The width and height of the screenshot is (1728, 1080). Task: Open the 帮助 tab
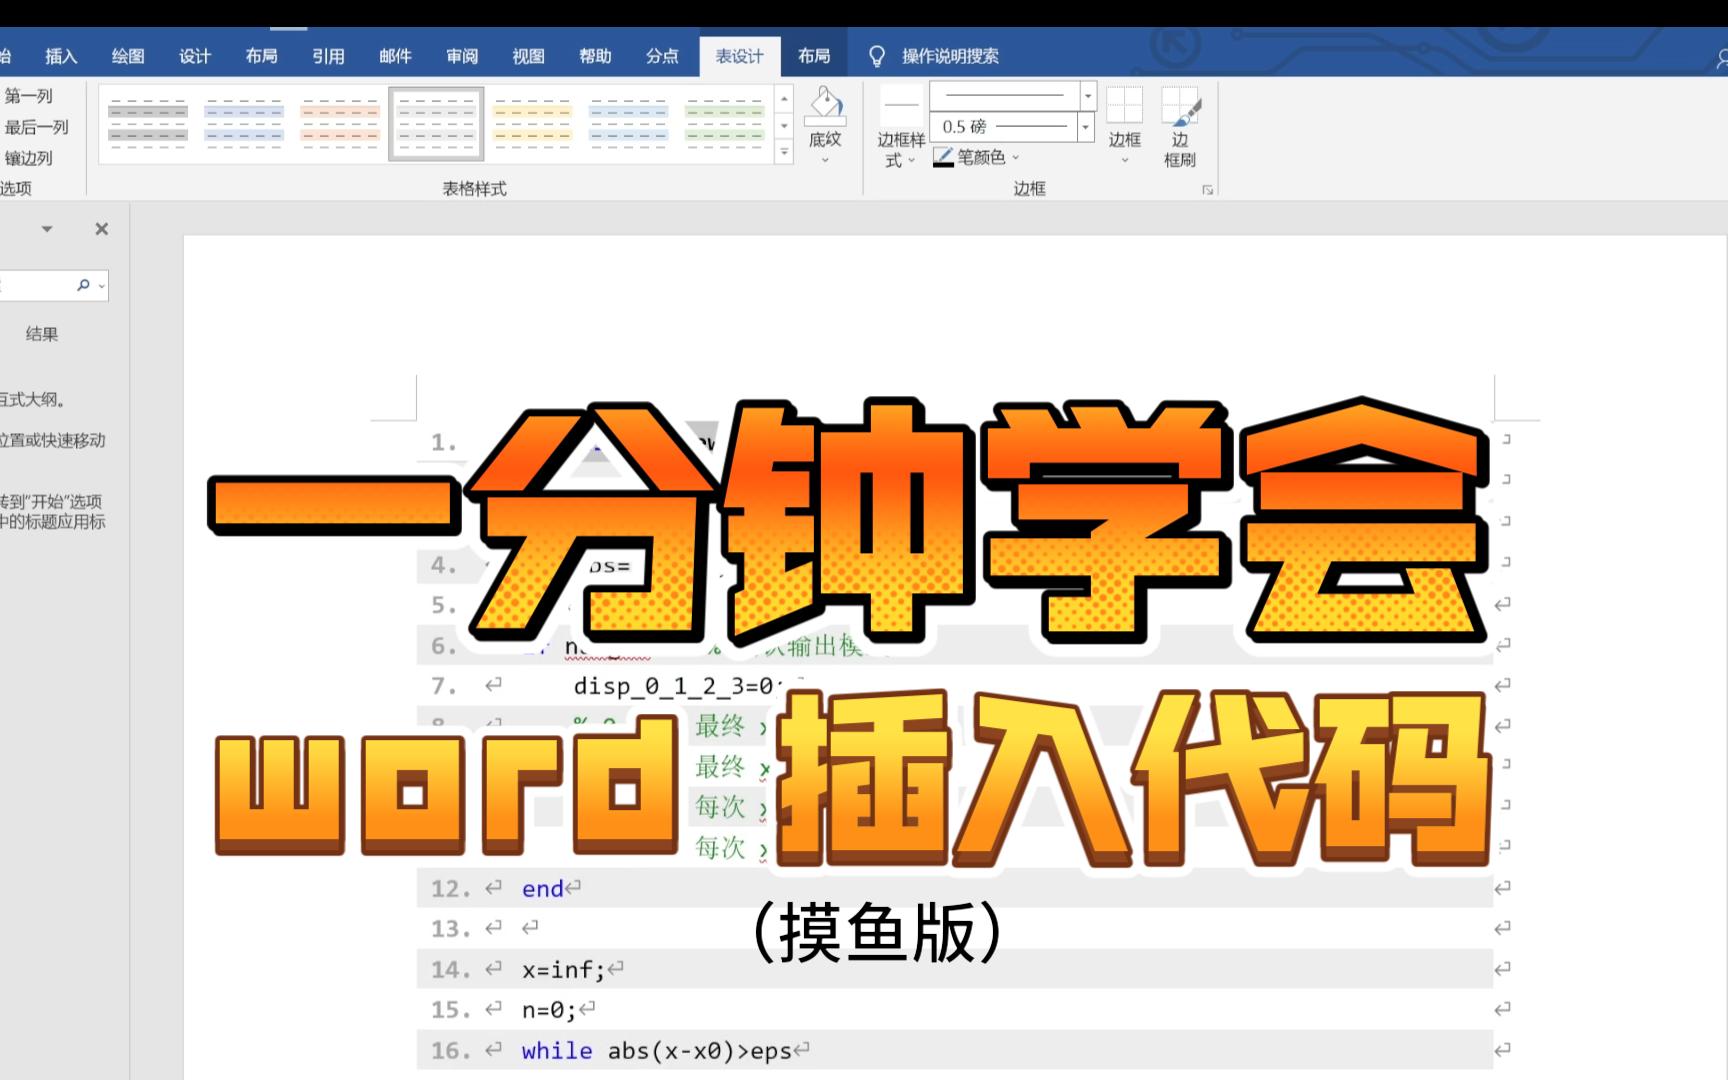595,56
